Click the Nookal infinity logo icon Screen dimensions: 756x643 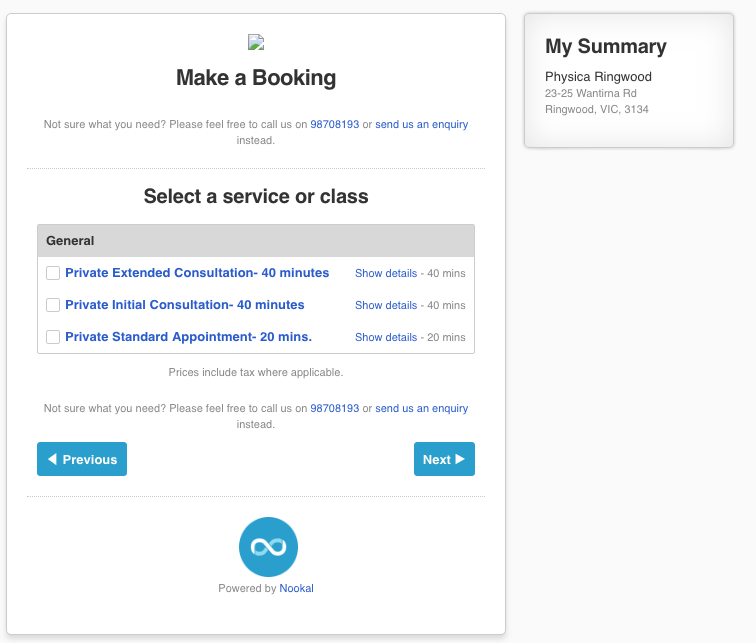pos(268,547)
